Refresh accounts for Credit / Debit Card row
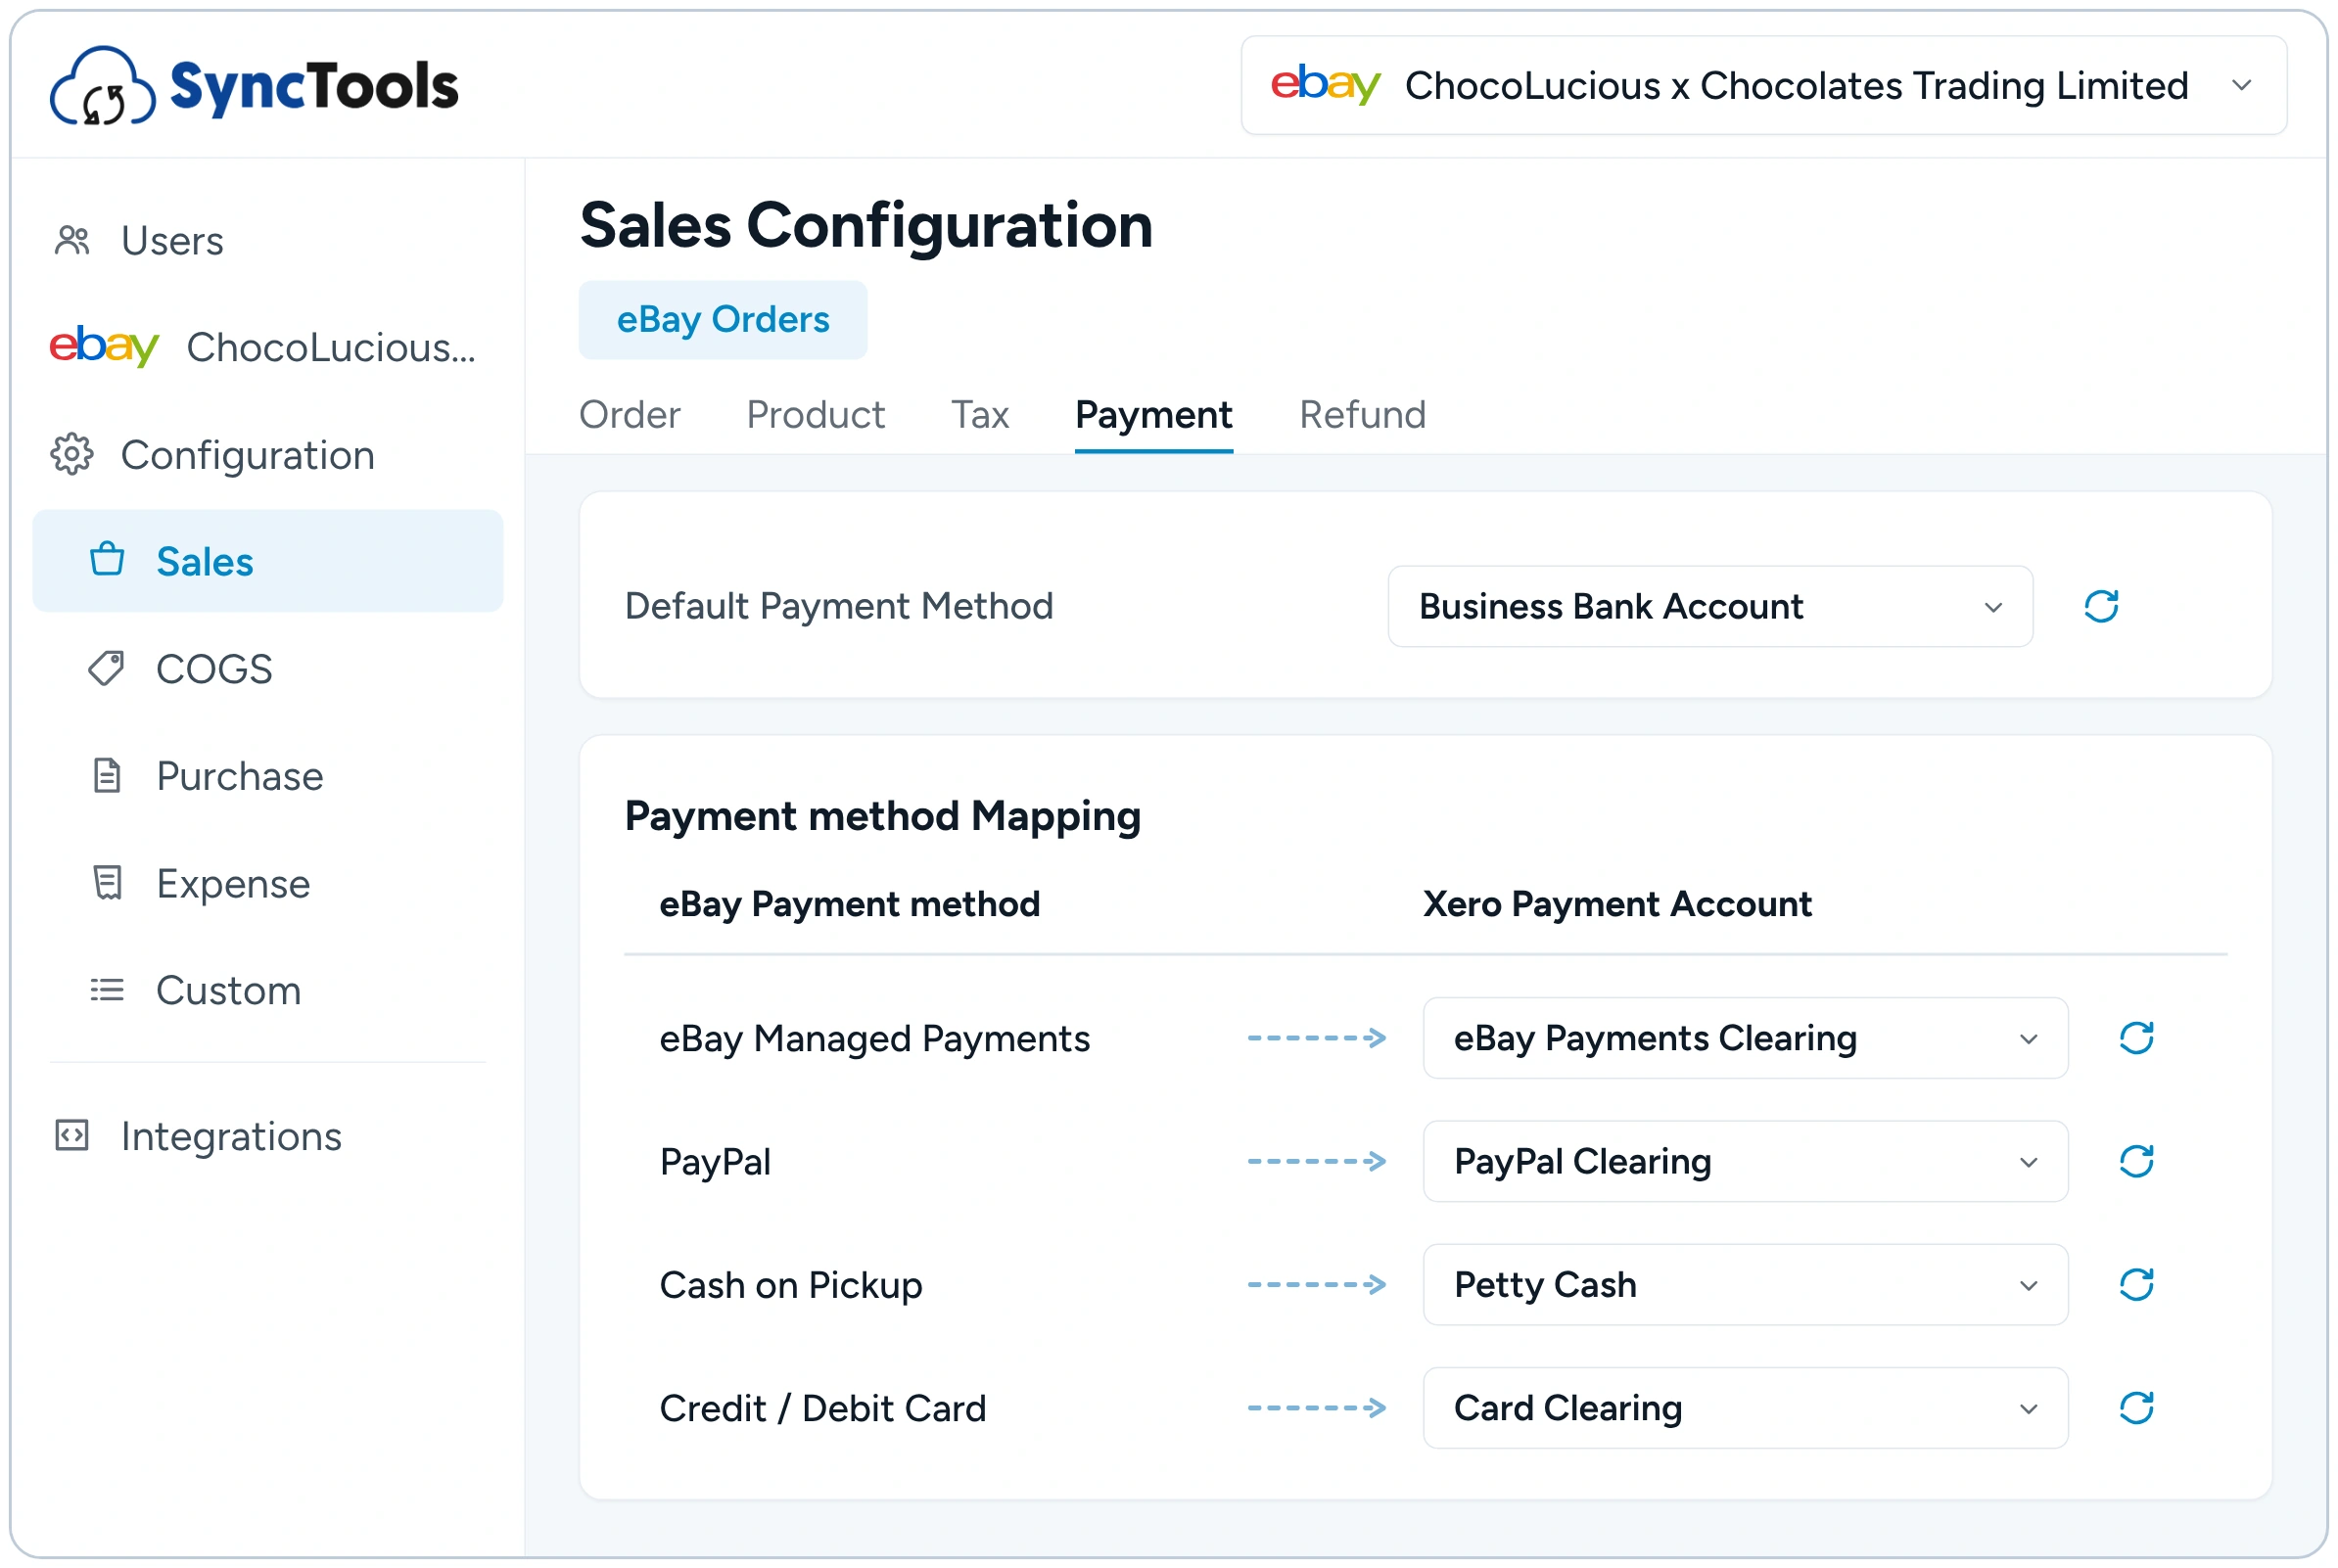The width and height of the screenshot is (2338, 1568). coord(2138,1408)
